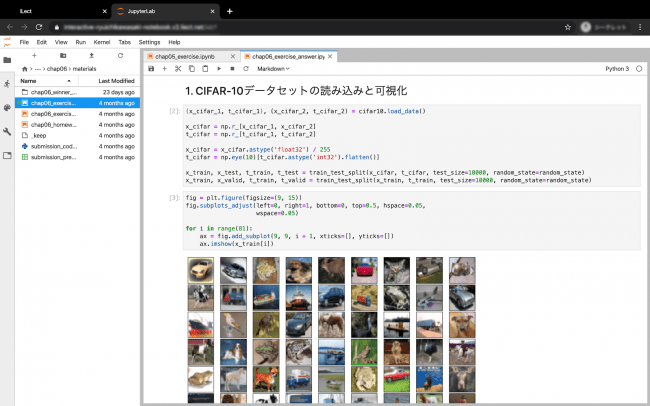
Task: Click materials in the breadcrumb path
Action: coord(84,69)
